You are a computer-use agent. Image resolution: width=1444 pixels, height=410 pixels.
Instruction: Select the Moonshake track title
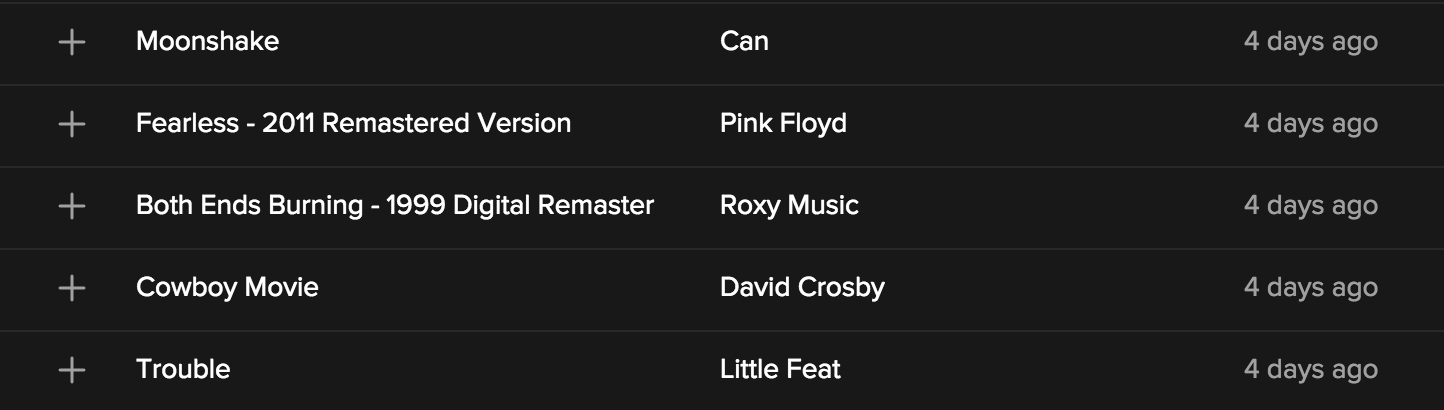pyautogui.click(x=207, y=42)
